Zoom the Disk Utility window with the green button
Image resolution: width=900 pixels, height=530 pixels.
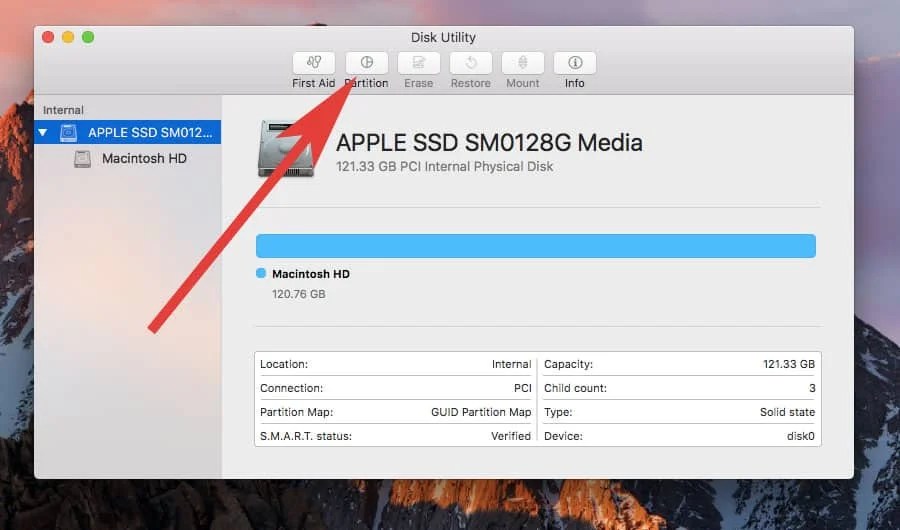point(88,37)
